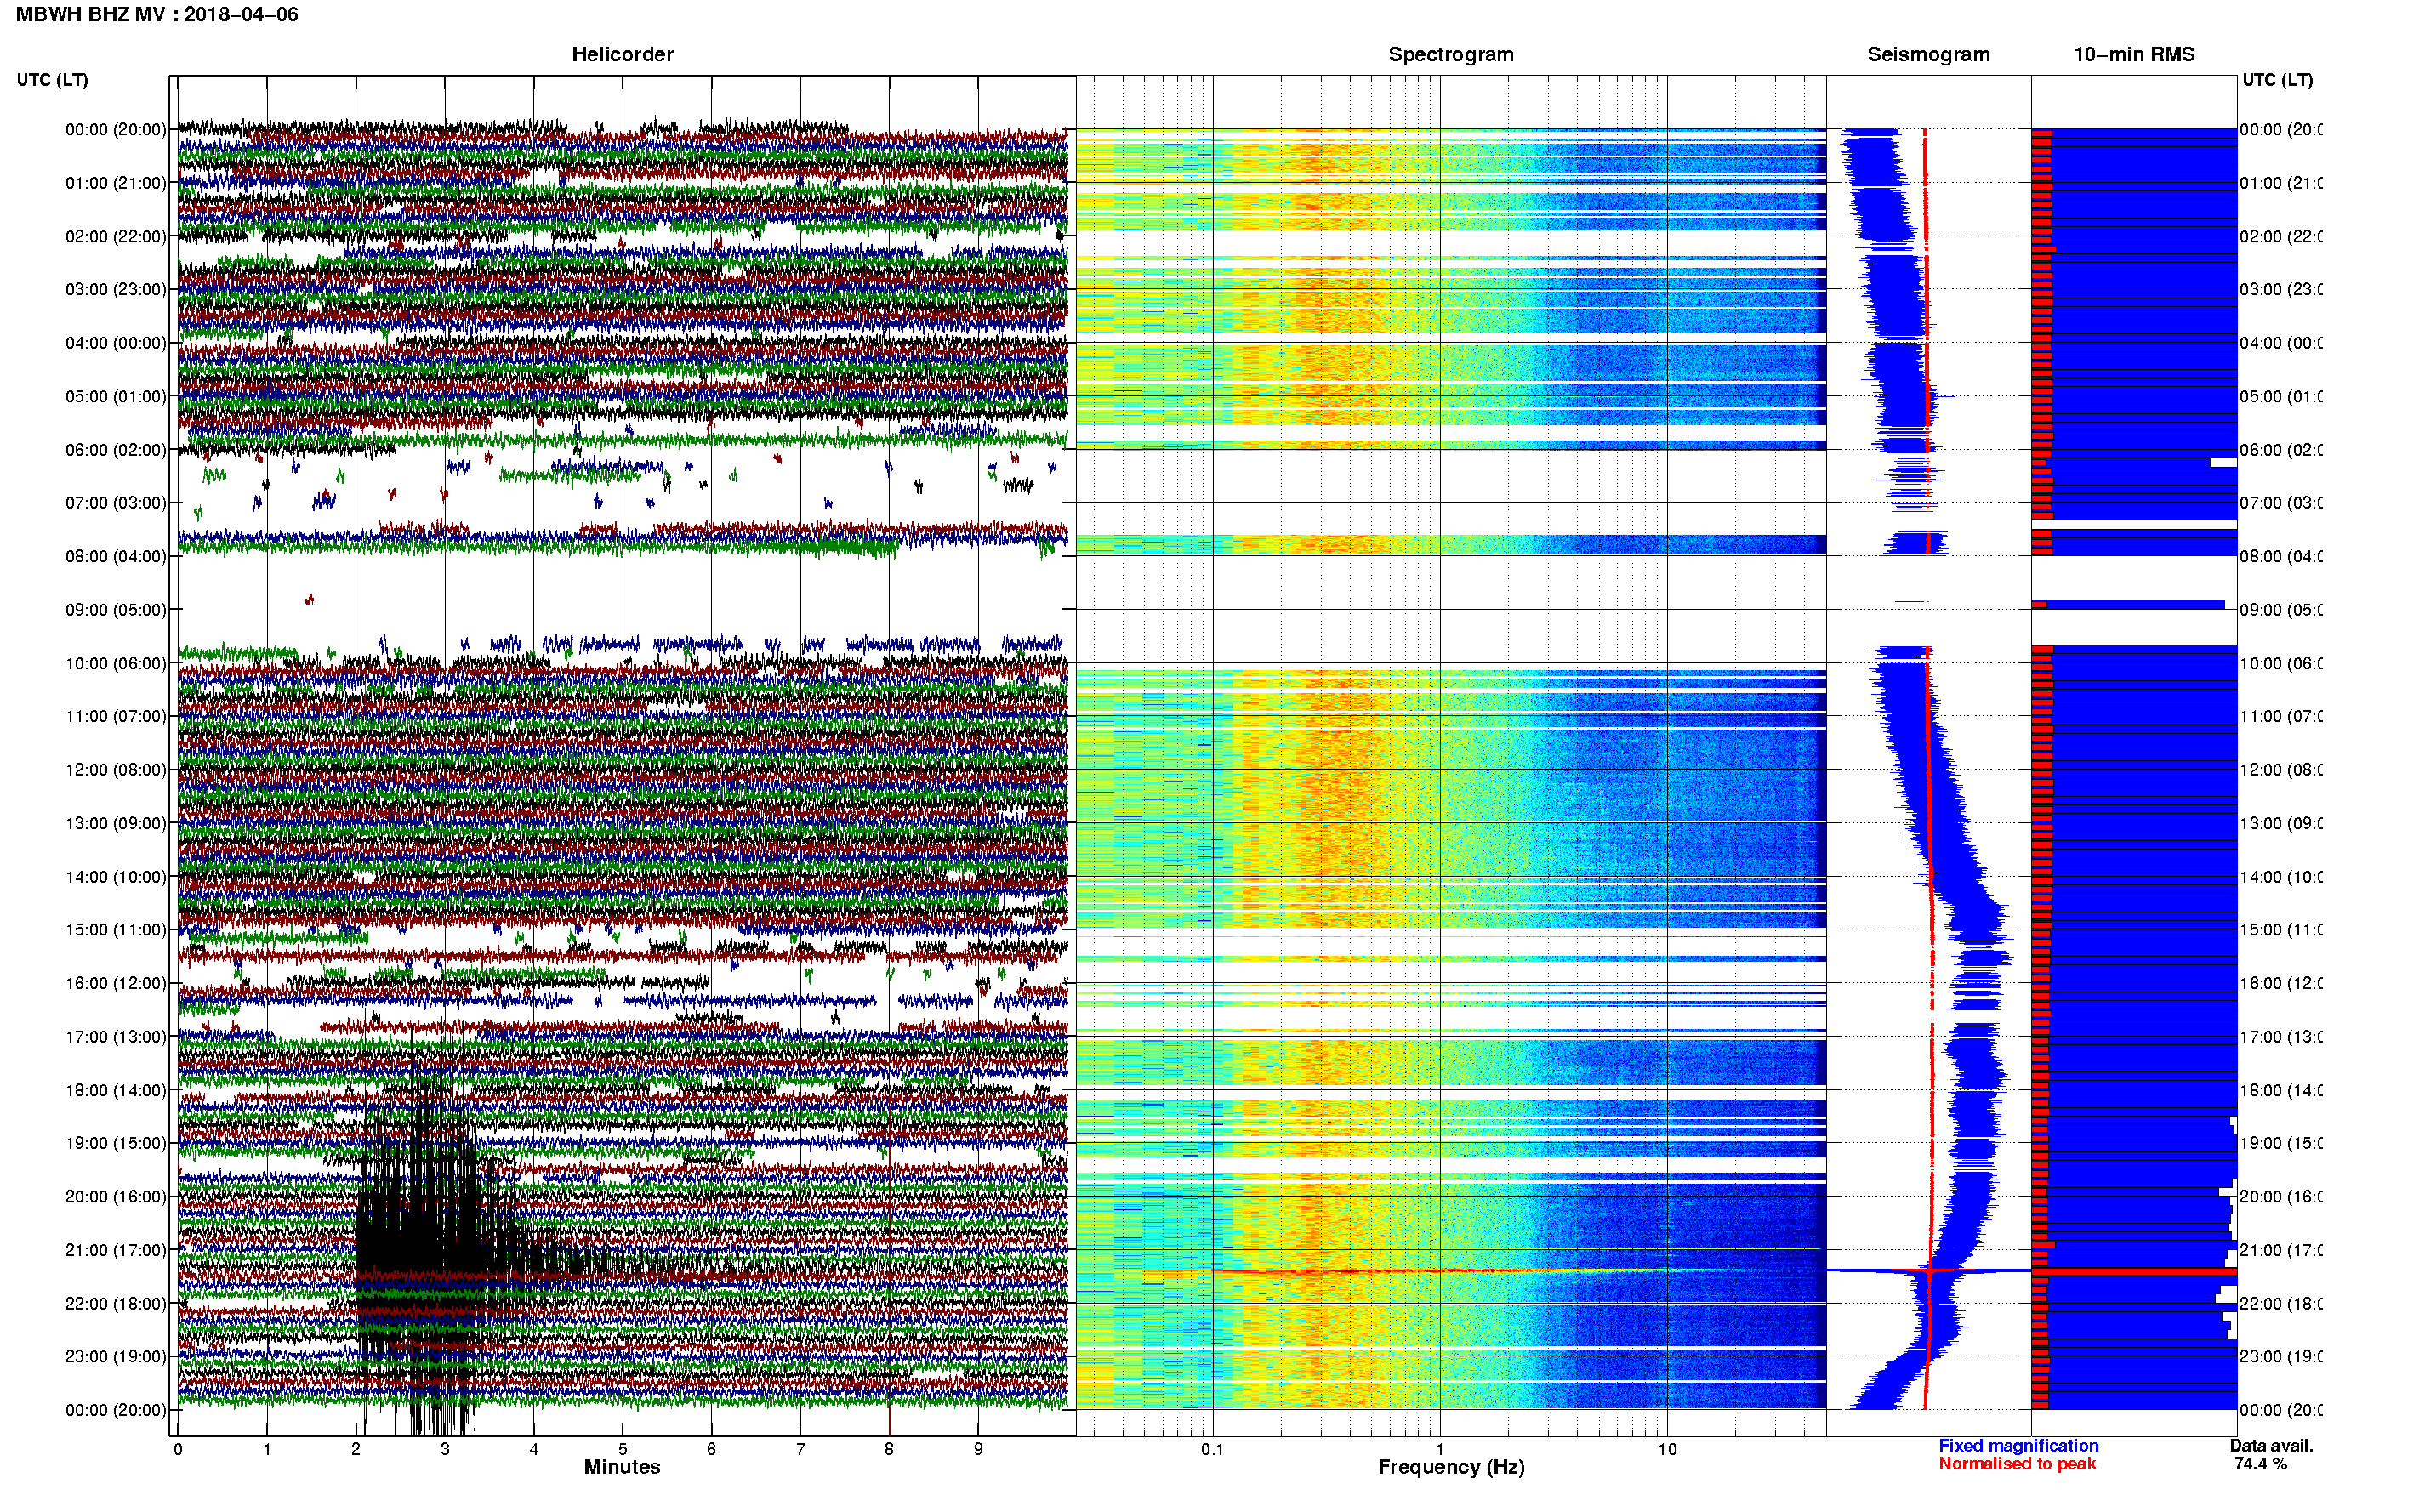Click the Data avail. label
This screenshot has height=1512, width=2419.
click(2272, 1446)
